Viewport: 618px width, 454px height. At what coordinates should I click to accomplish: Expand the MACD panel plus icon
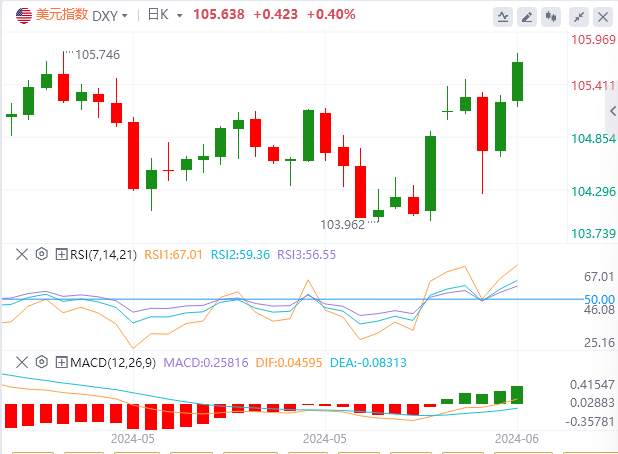point(61,362)
